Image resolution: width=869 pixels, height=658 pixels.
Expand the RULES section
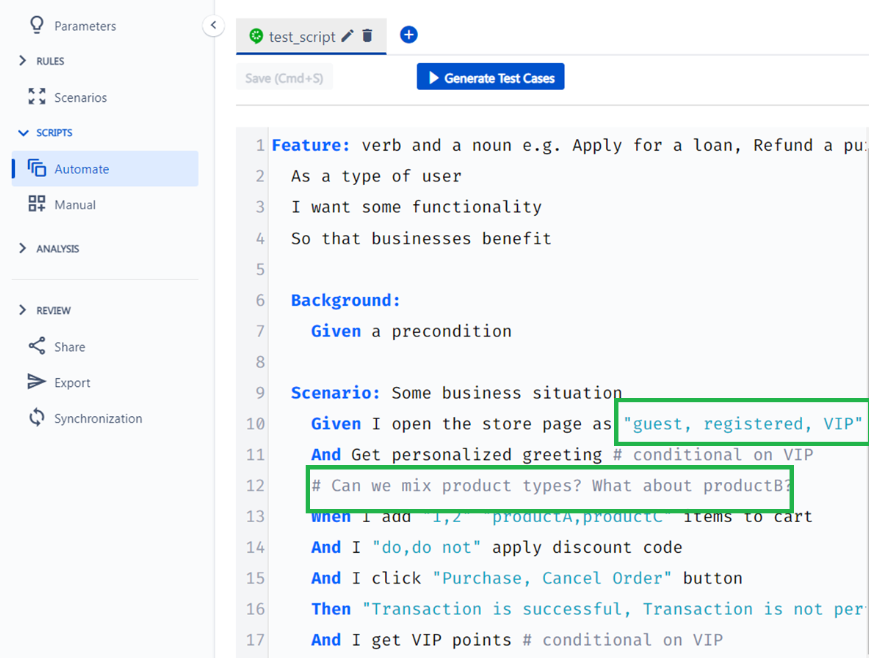click(23, 60)
